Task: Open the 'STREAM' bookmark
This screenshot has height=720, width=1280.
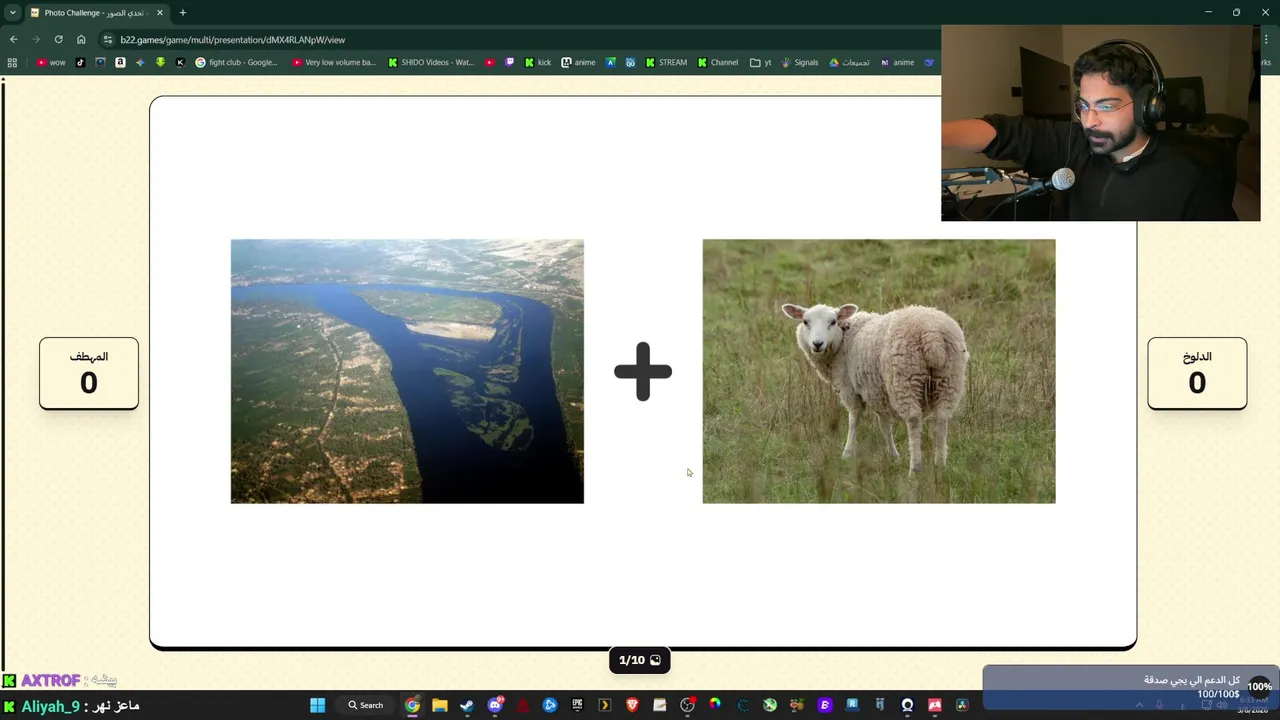Action: click(666, 62)
